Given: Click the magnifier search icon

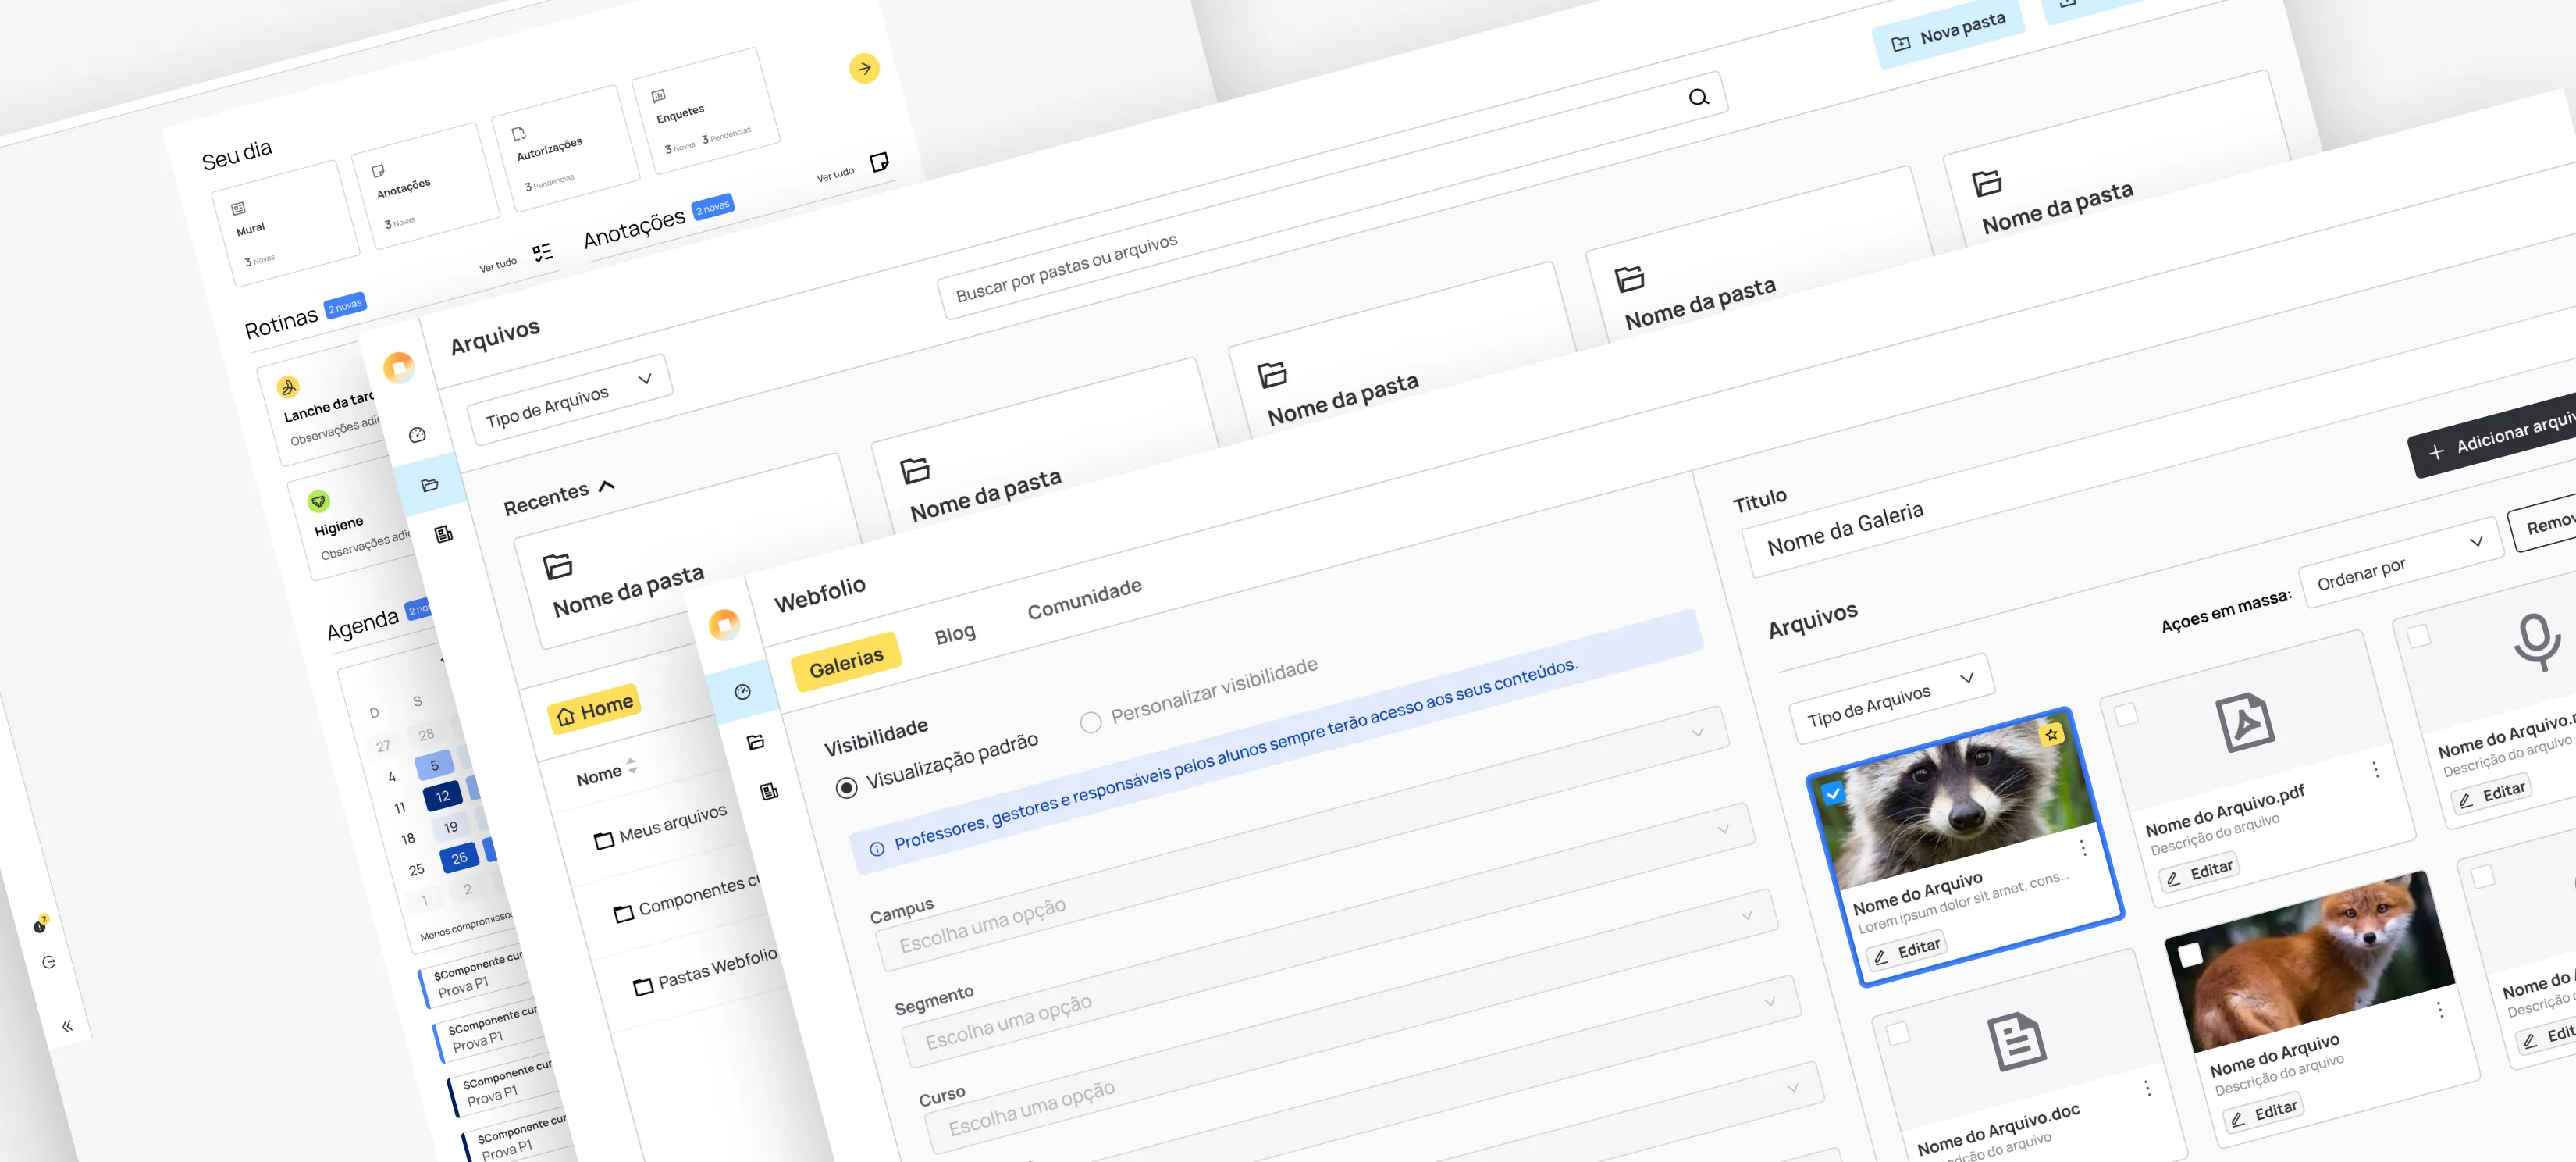Looking at the screenshot, I should [1698, 97].
